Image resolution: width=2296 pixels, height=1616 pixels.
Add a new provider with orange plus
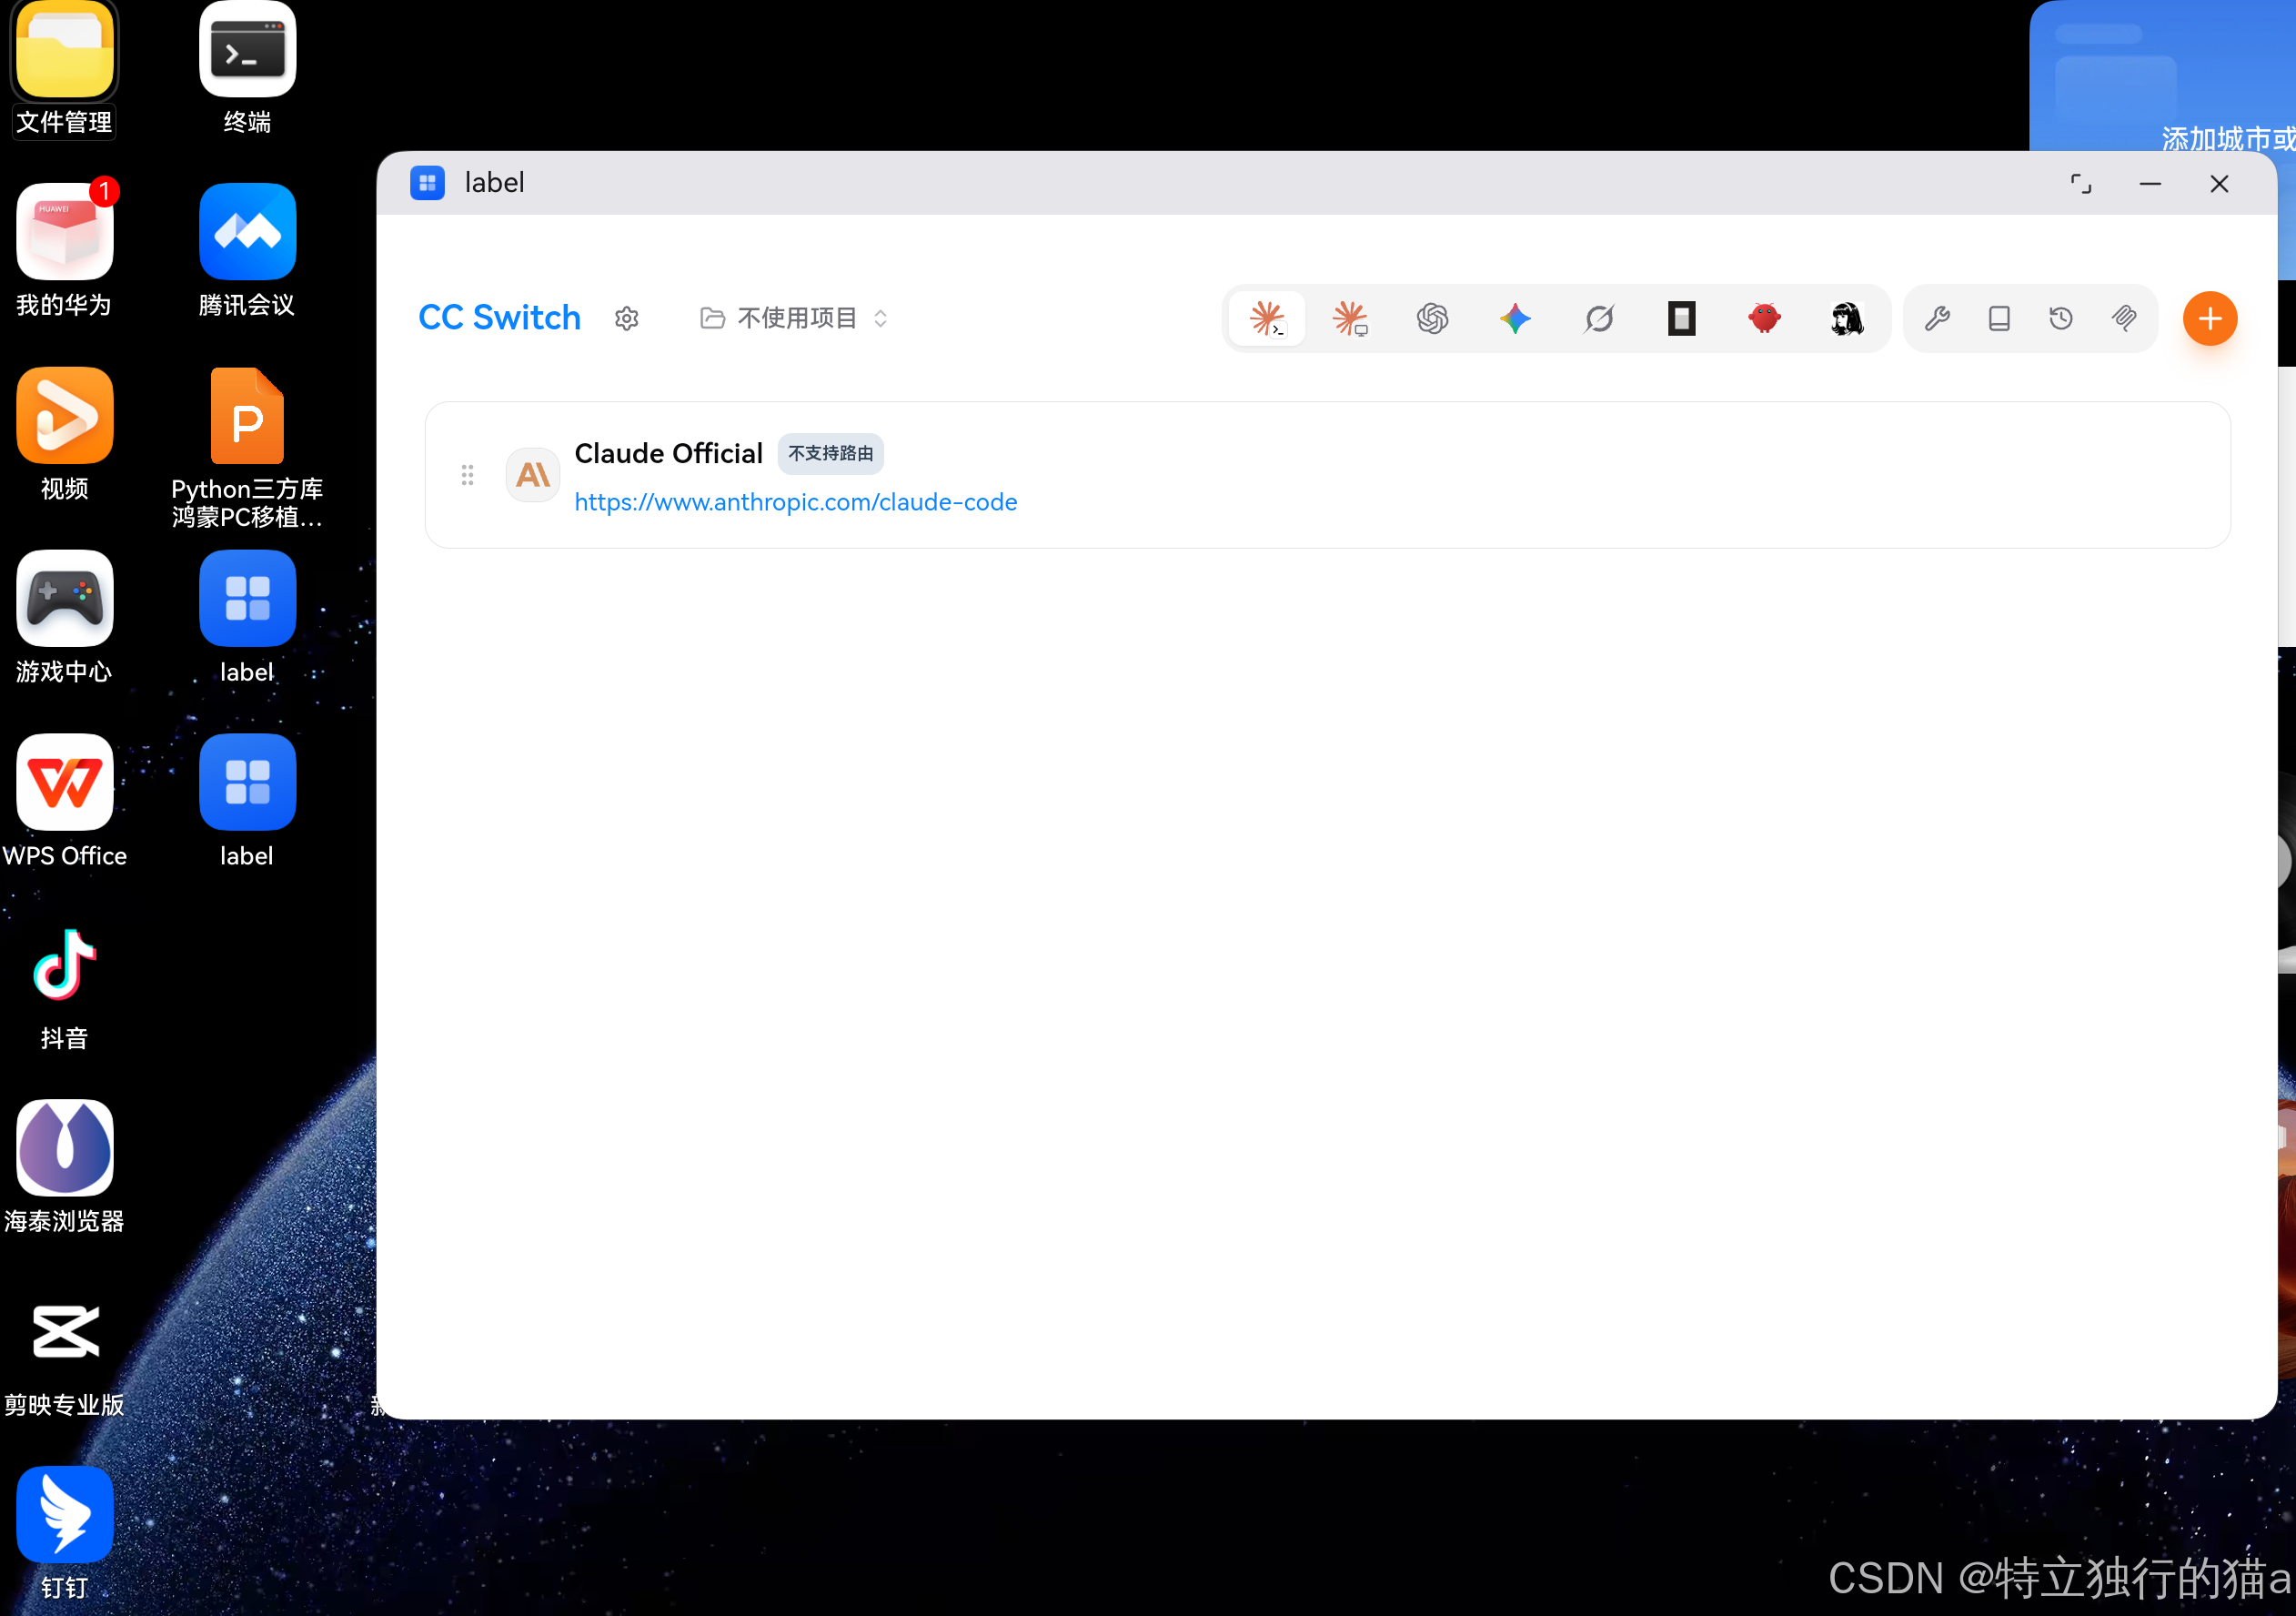pos(2210,319)
